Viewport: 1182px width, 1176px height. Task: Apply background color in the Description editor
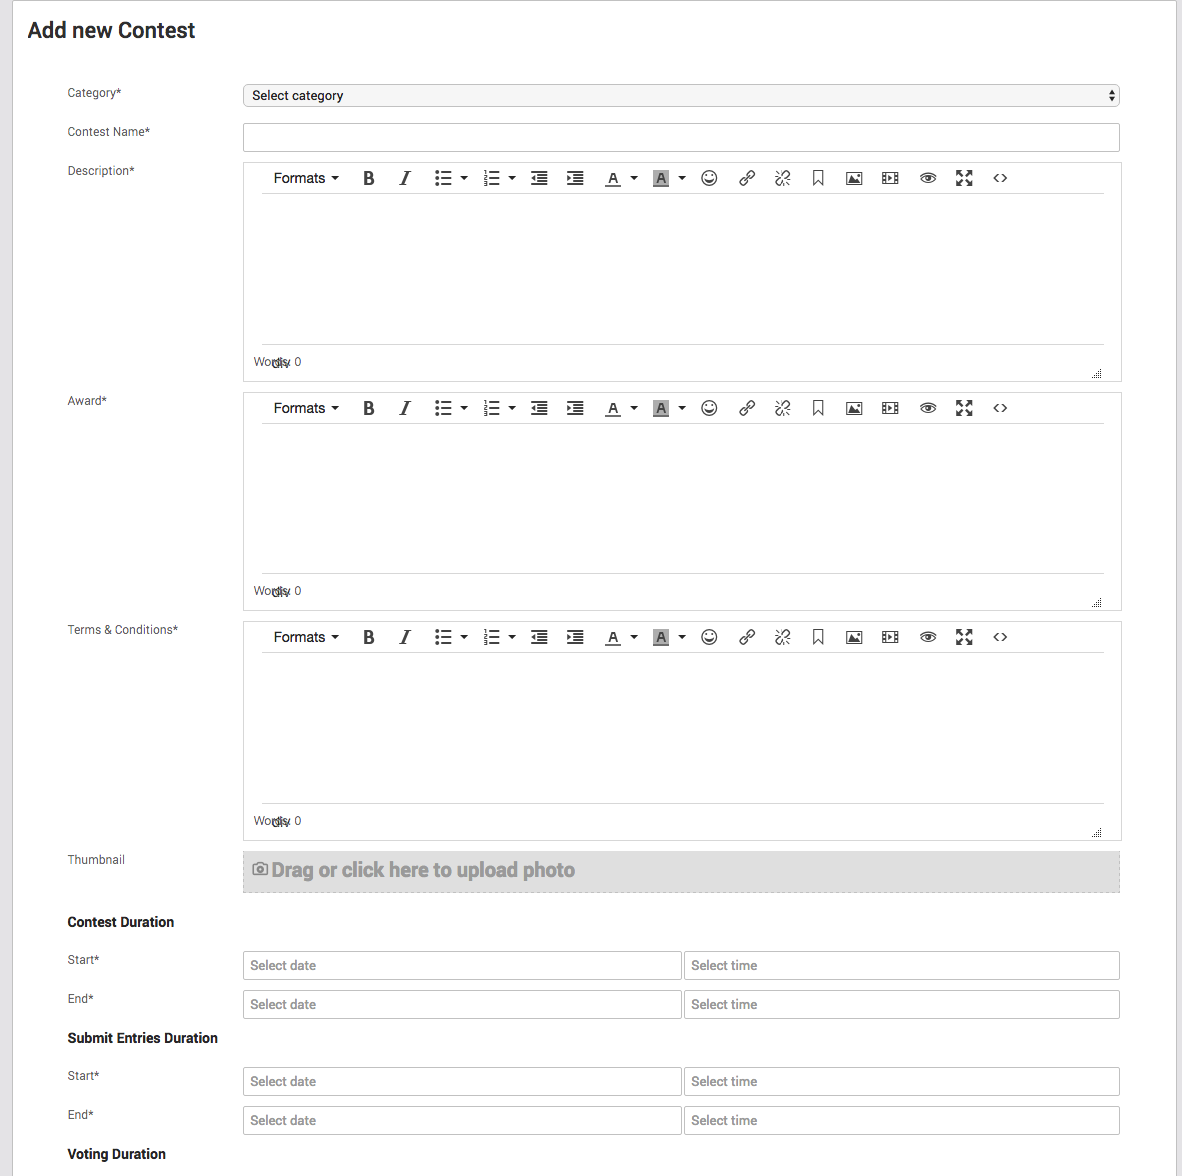coord(661,178)
